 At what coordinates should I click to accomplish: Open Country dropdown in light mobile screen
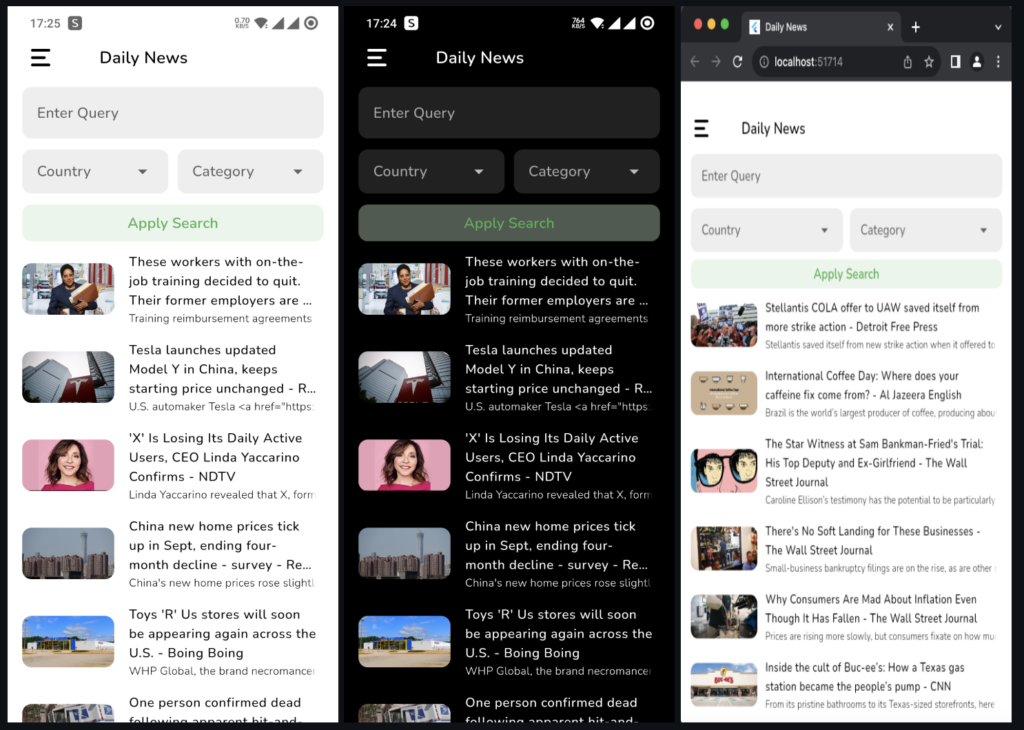point(95,171)
